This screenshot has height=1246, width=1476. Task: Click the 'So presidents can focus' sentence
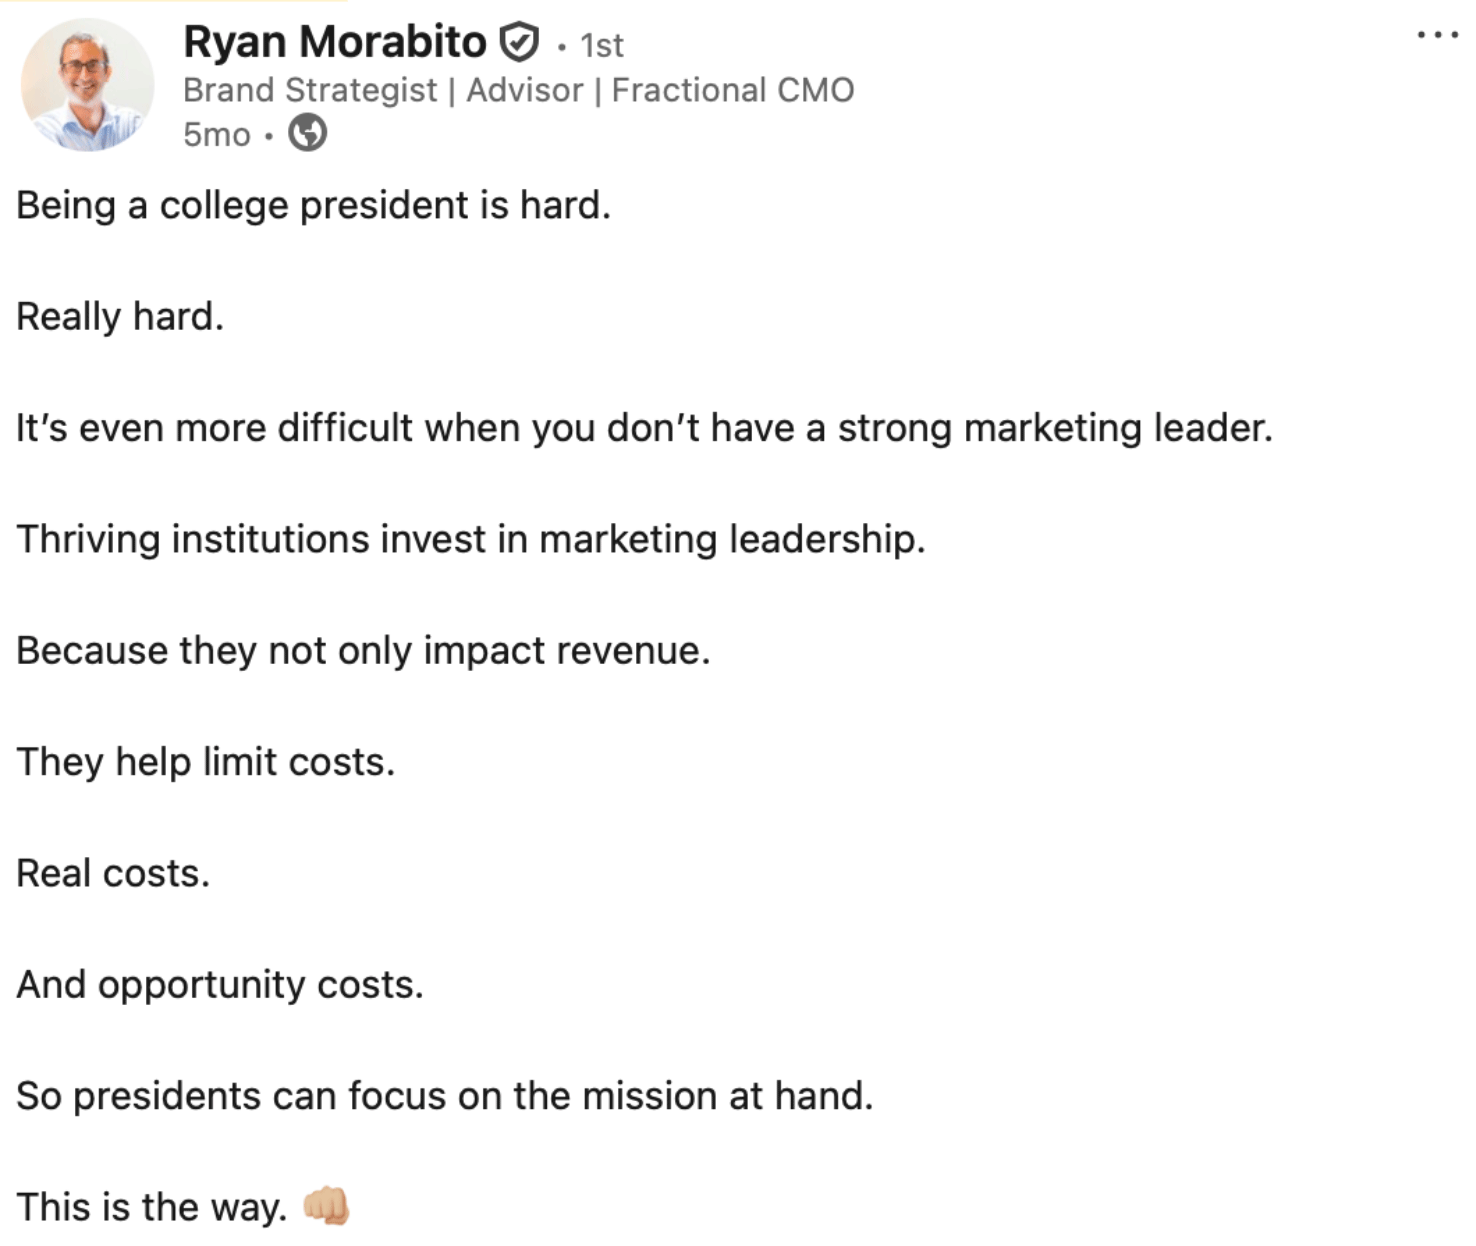[445, 1096]
